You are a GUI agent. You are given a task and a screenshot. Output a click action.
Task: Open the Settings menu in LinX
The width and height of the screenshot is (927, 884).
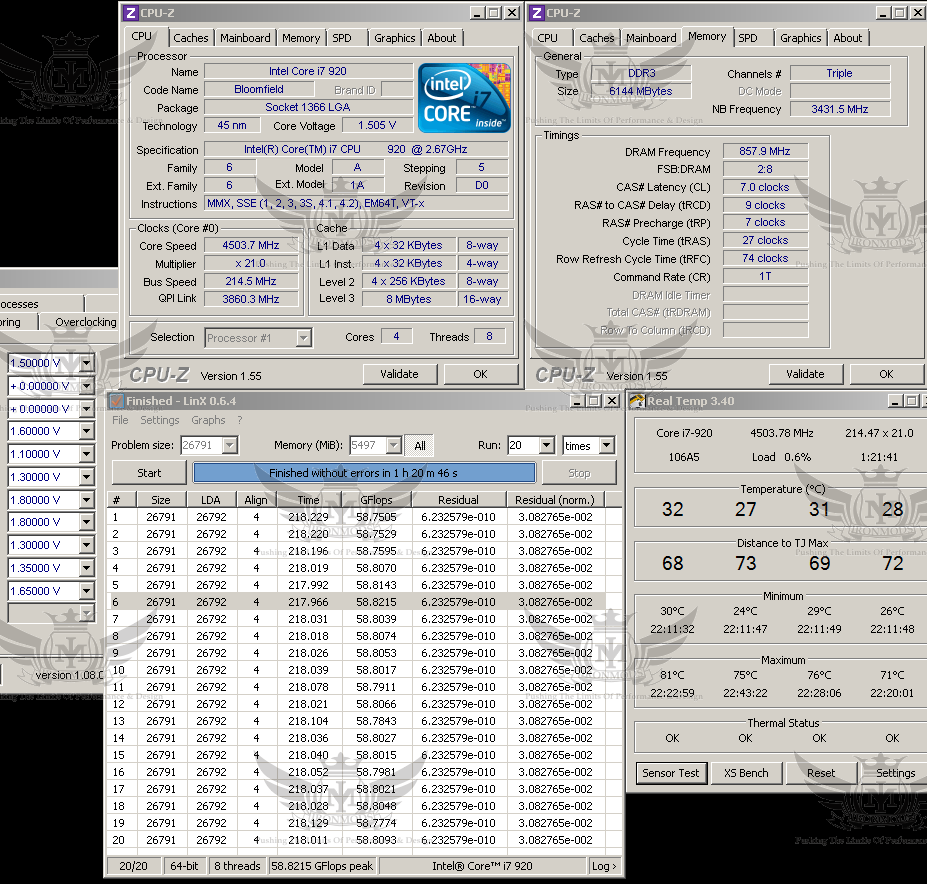(160, 420)
